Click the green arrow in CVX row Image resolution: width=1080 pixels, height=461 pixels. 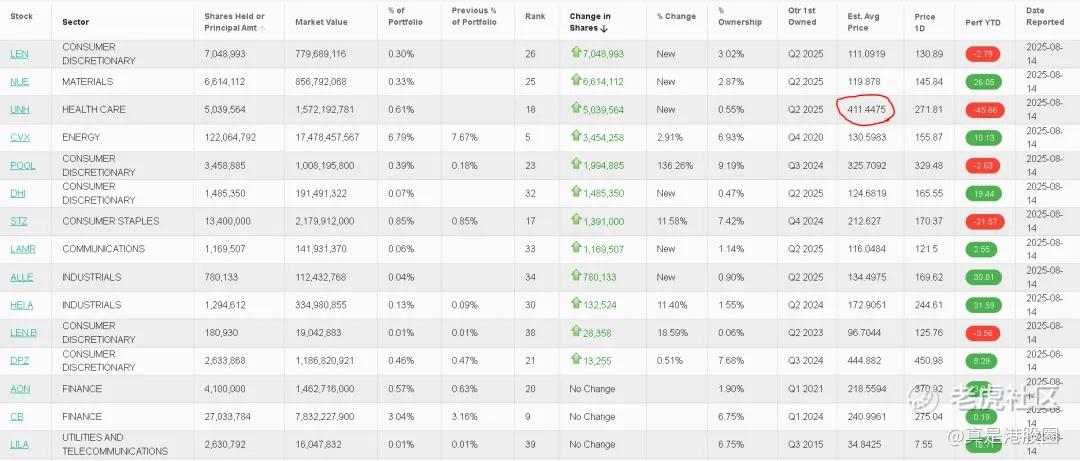point(576,136)
